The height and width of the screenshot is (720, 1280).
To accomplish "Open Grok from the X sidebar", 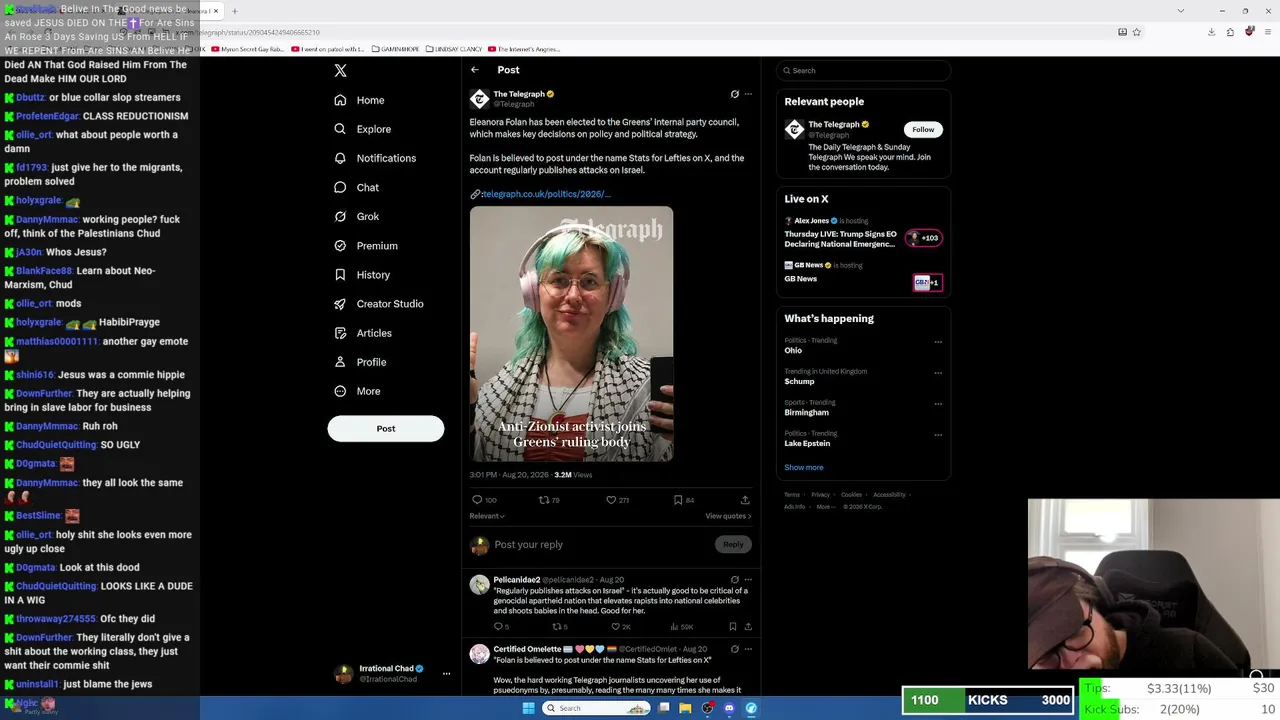I will [x=356, y=216].
